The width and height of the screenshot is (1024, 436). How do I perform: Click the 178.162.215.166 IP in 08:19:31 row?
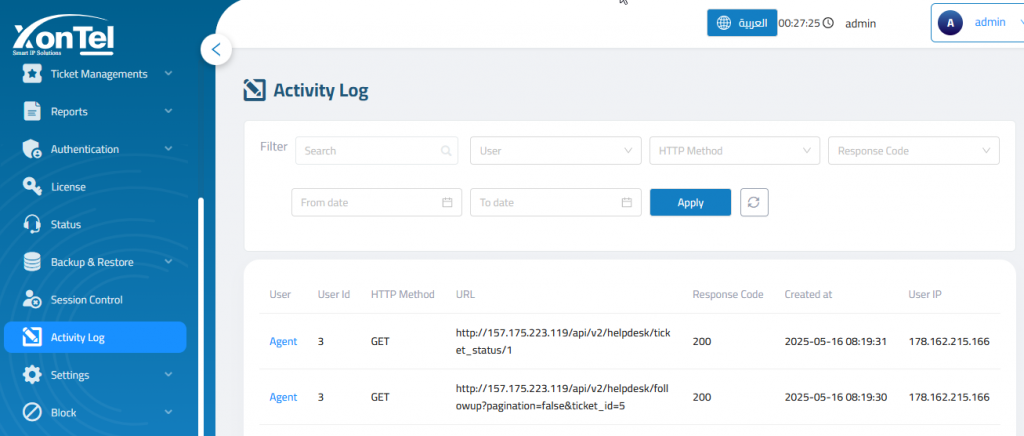click(949, 341)
